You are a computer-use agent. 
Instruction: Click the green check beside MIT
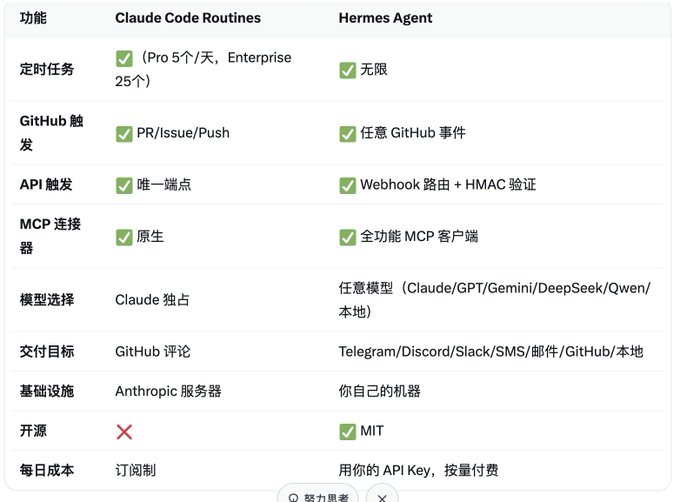pos(347,432)
